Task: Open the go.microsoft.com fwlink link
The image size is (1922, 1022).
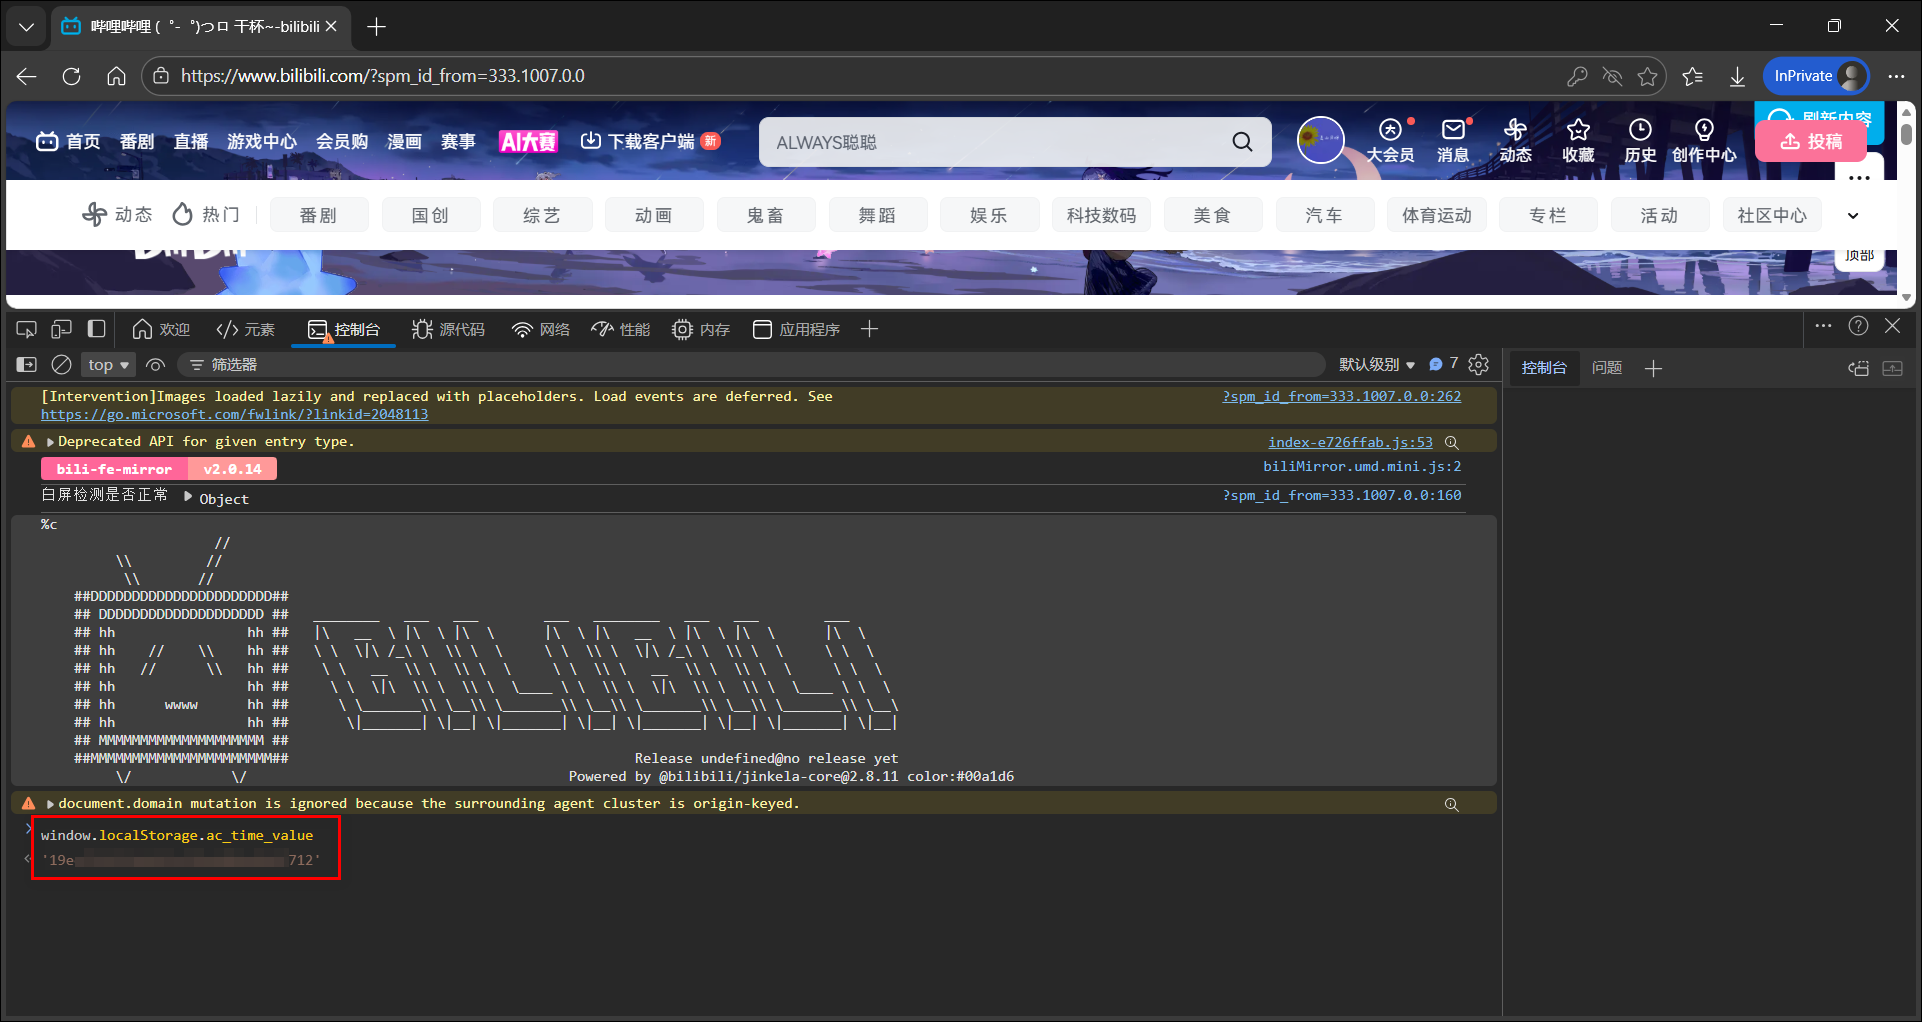Action: pos(234,414)
